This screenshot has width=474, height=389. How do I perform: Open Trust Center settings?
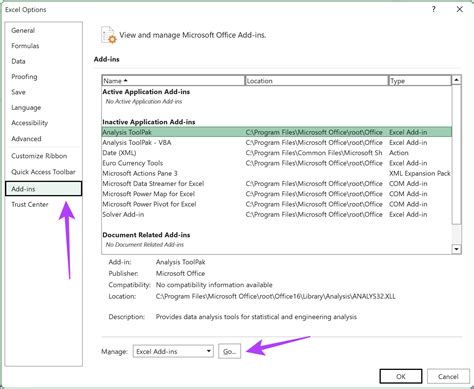coord(30,204)
